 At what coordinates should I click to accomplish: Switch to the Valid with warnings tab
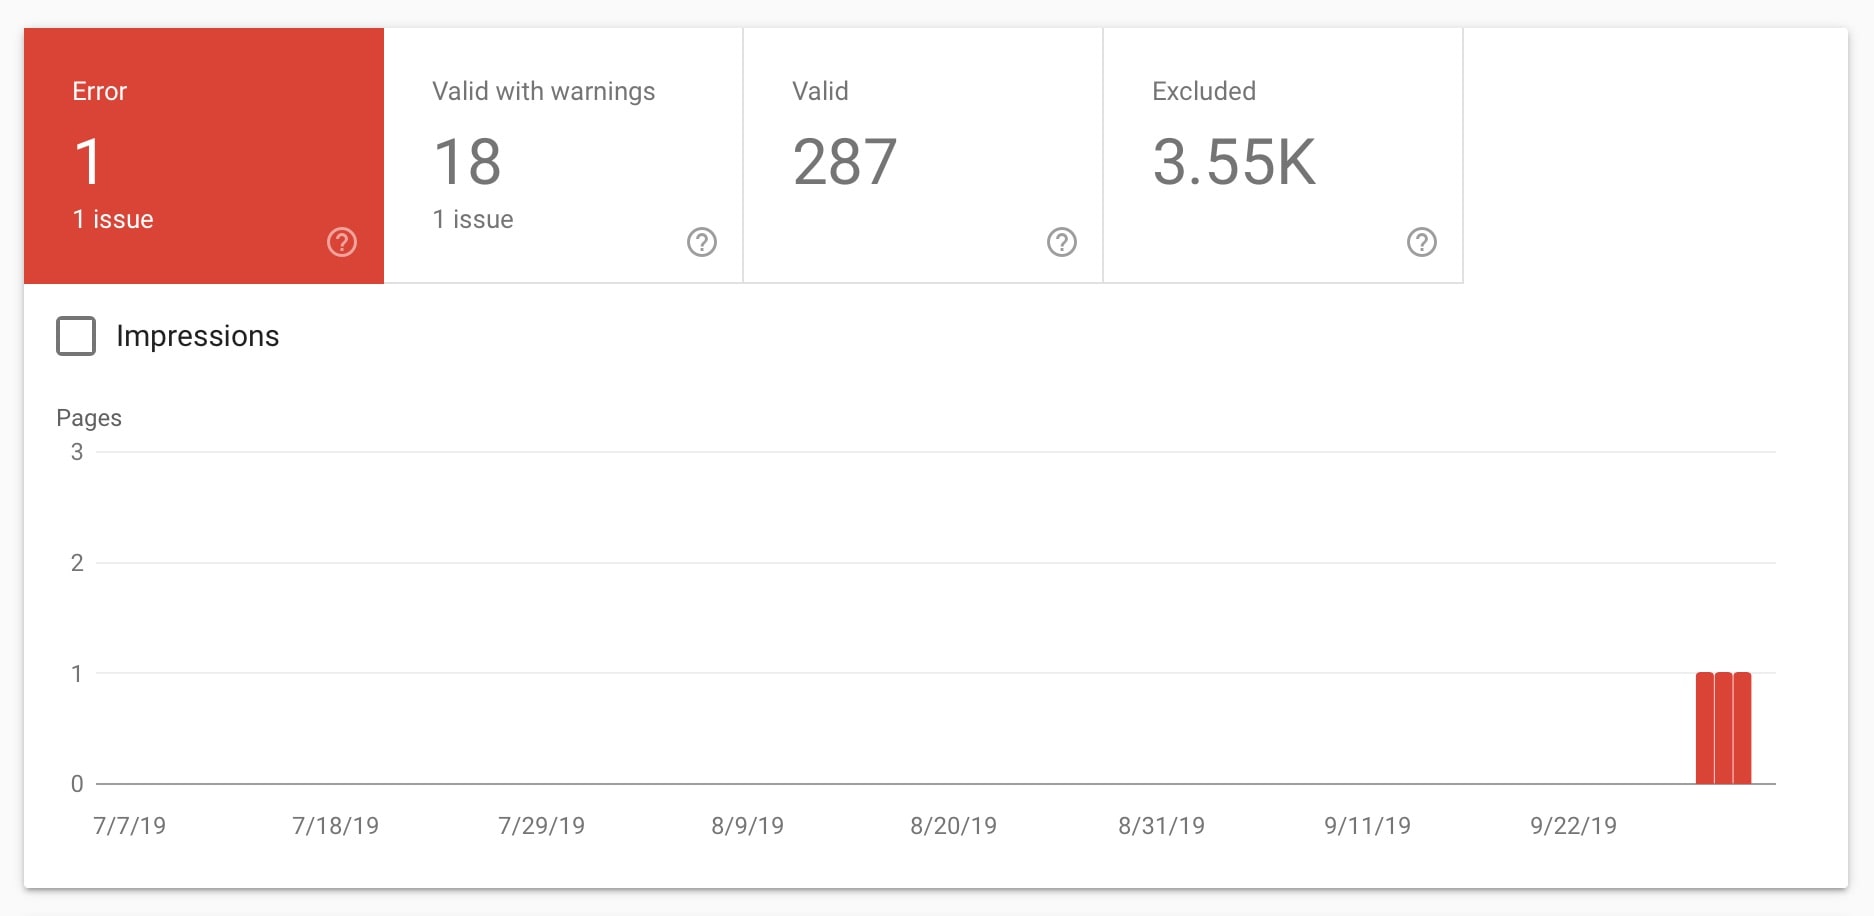click(563, 155)
